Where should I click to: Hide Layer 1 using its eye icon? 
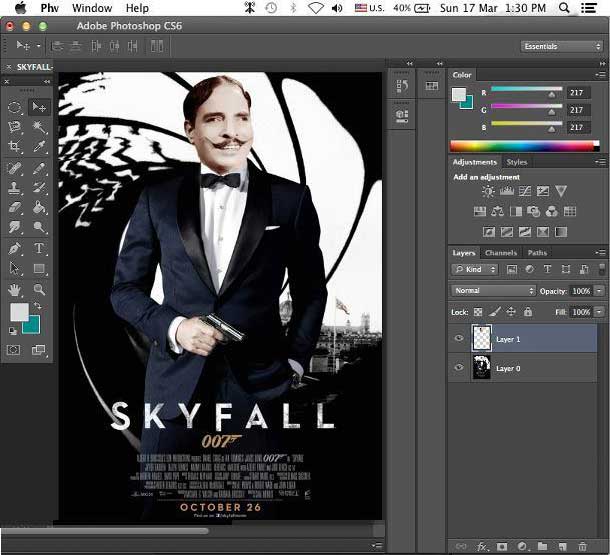[459, 339]
